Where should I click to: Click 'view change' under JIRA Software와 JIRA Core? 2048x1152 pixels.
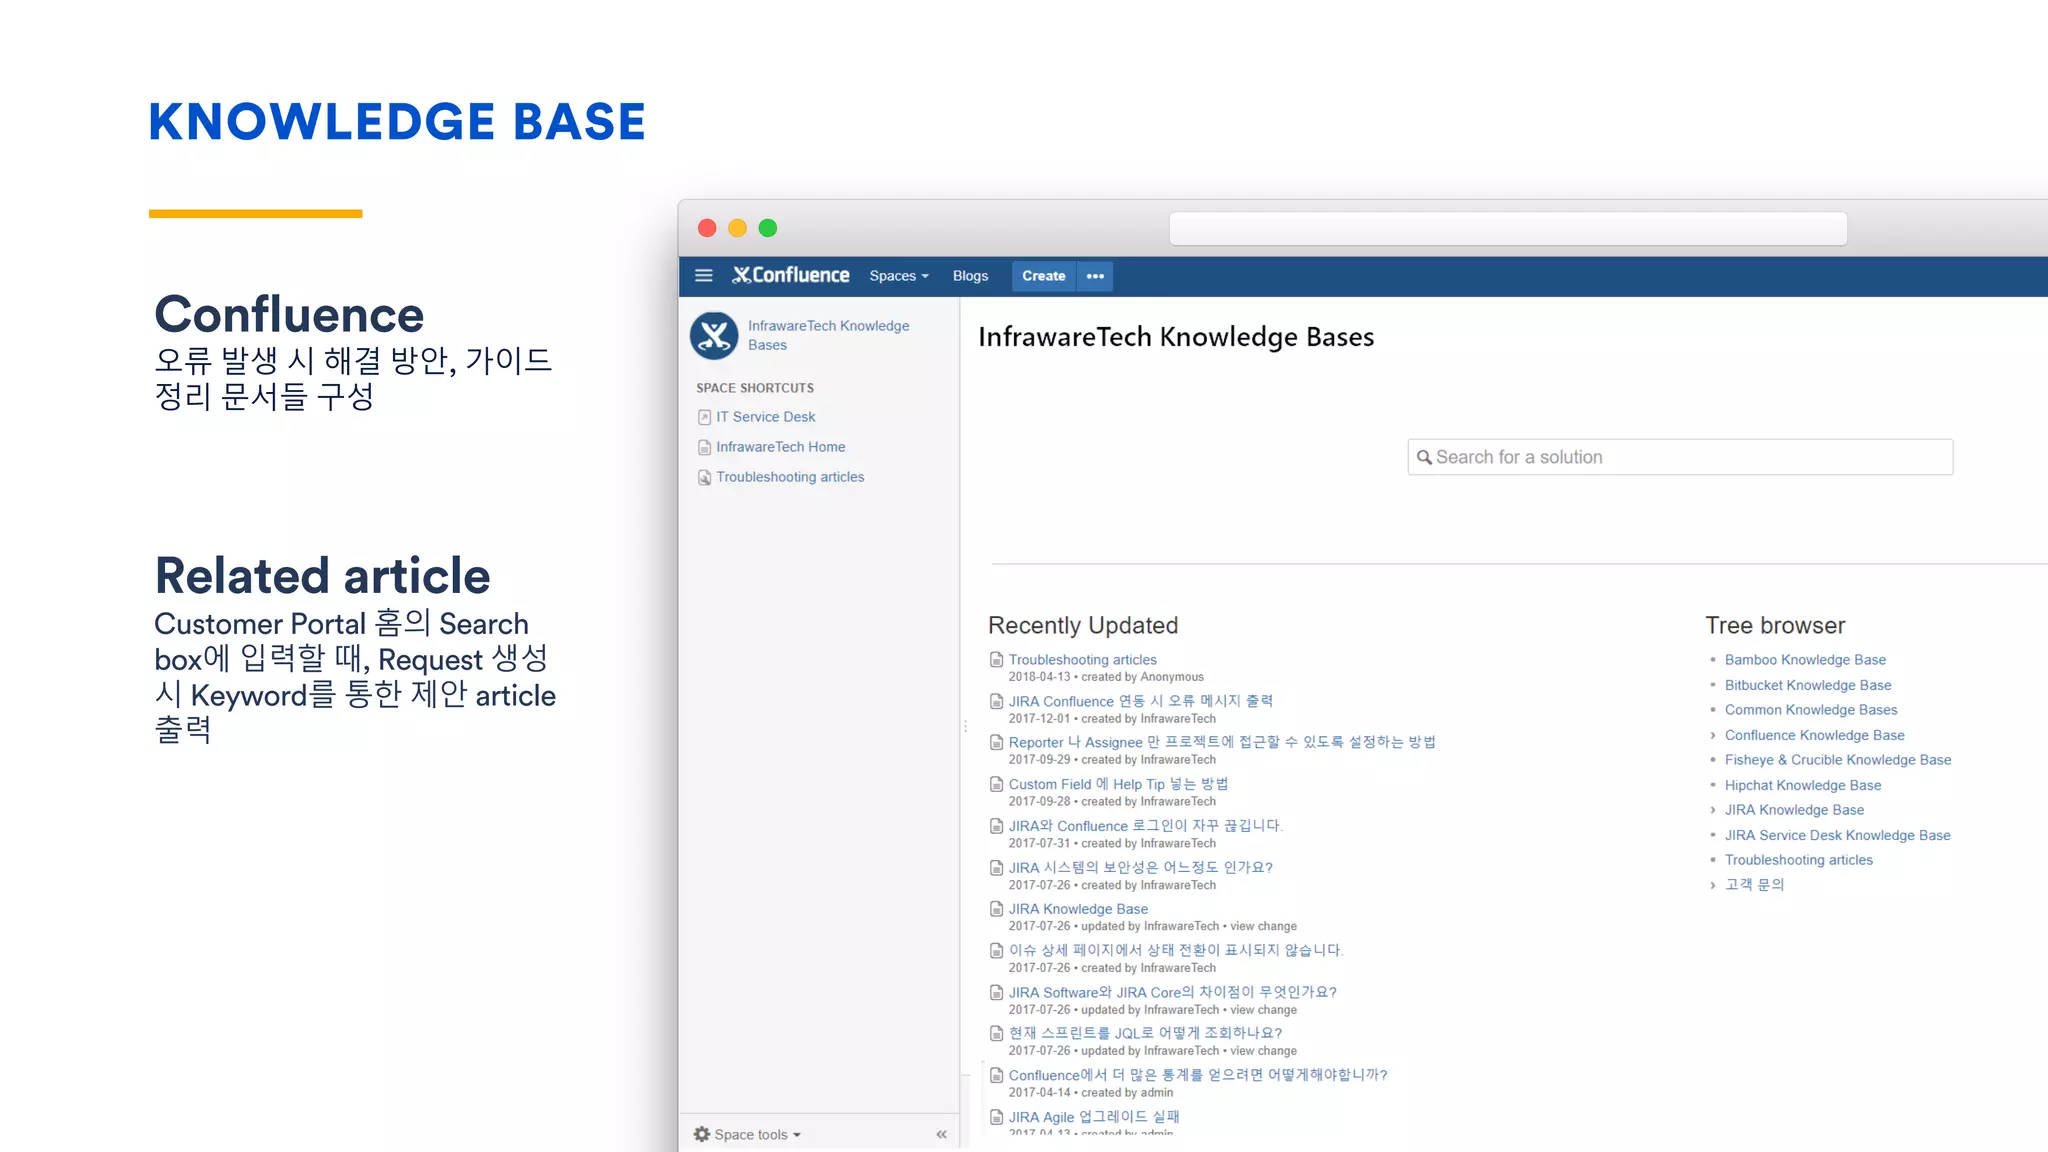tap(1263, 1010)
